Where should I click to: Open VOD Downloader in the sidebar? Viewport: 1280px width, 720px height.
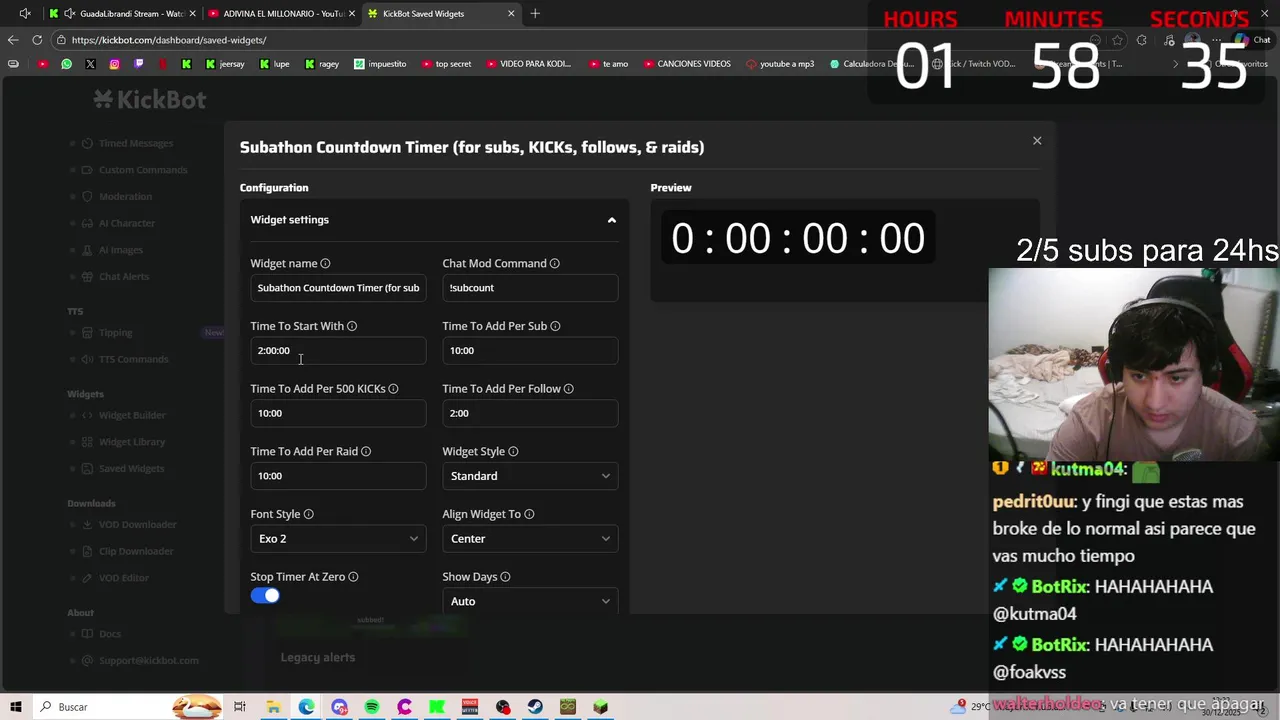pyautogui.click(x=137, y=524)
